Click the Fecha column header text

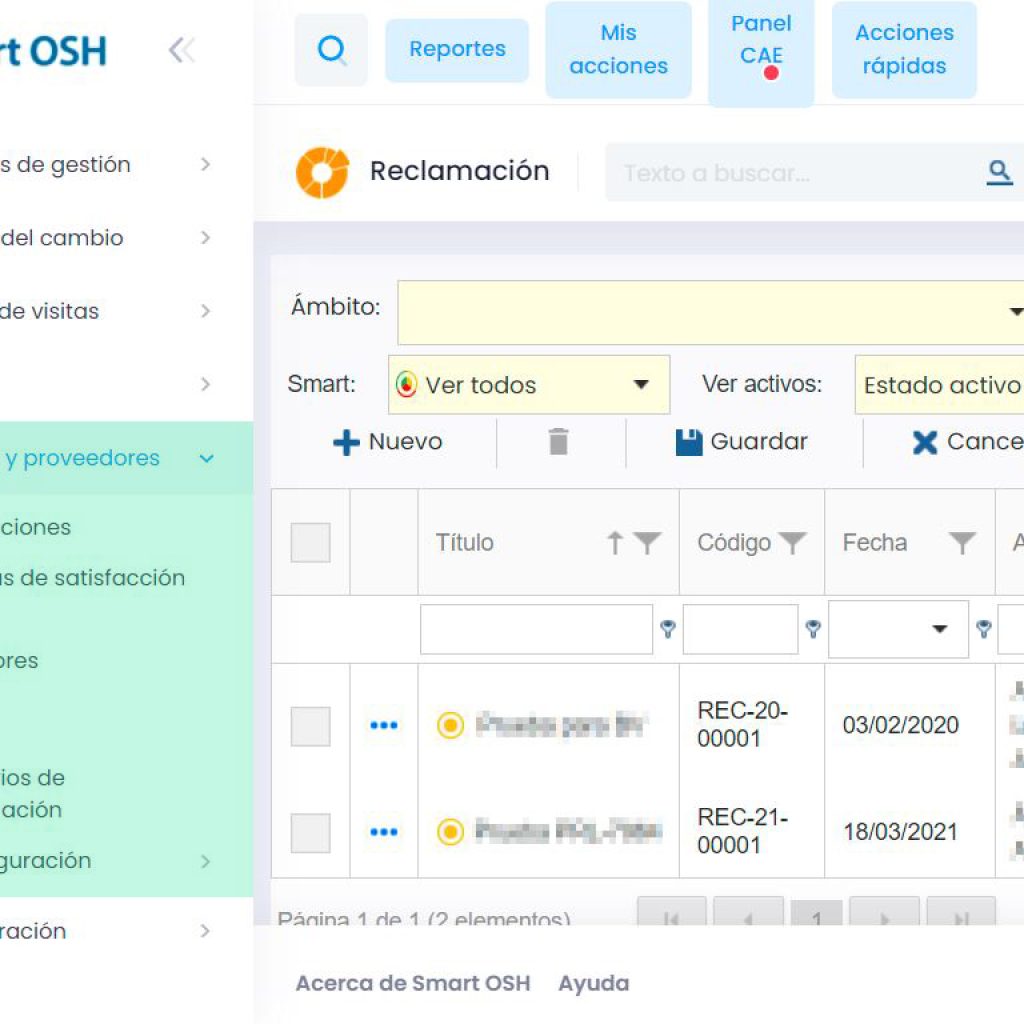pos(874,543)
